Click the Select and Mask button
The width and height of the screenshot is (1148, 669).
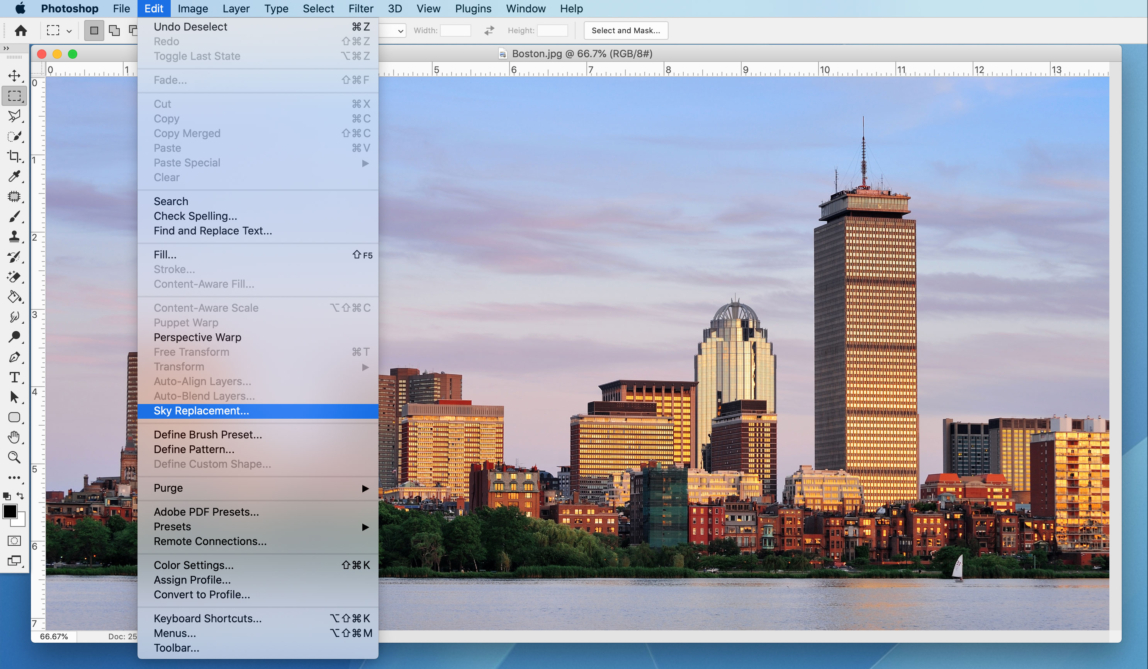tap(625, 30)
